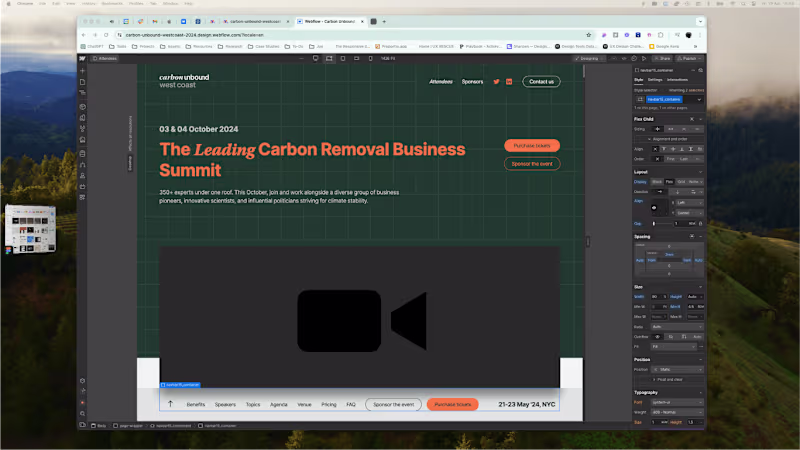Set display to Flex

[669, 182]
